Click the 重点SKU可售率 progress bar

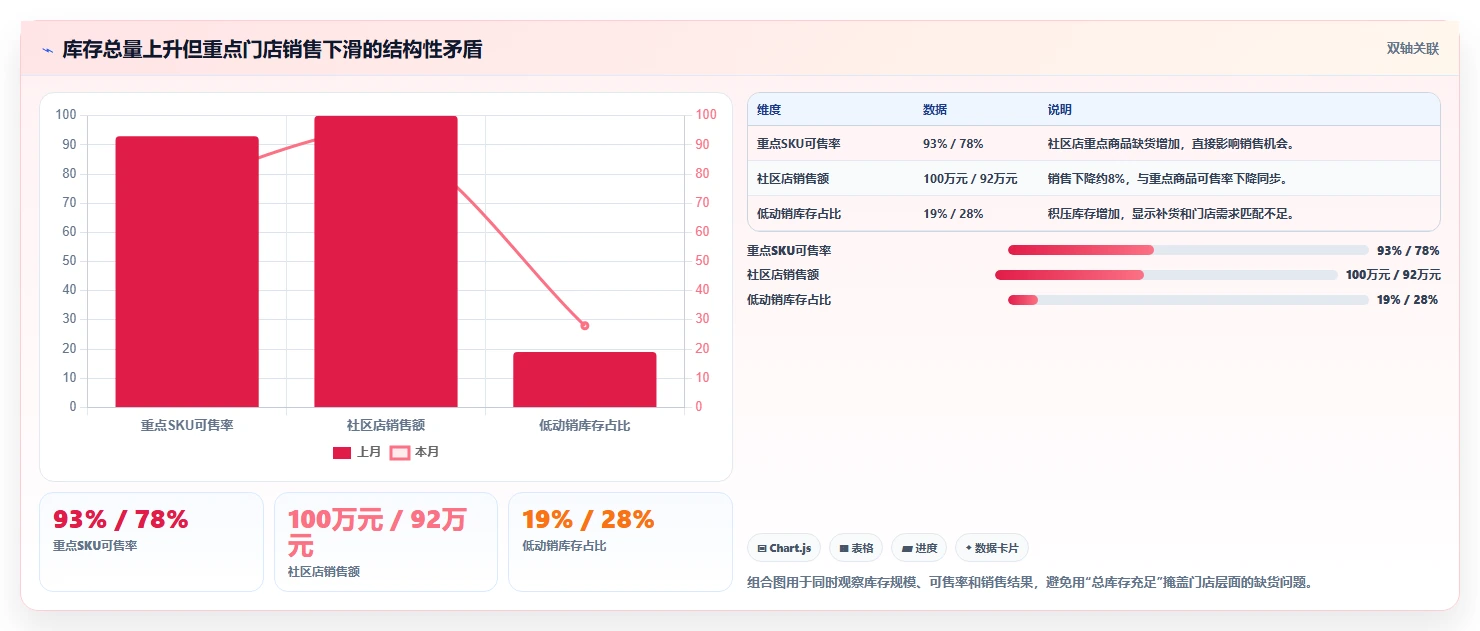(1188, 250)
